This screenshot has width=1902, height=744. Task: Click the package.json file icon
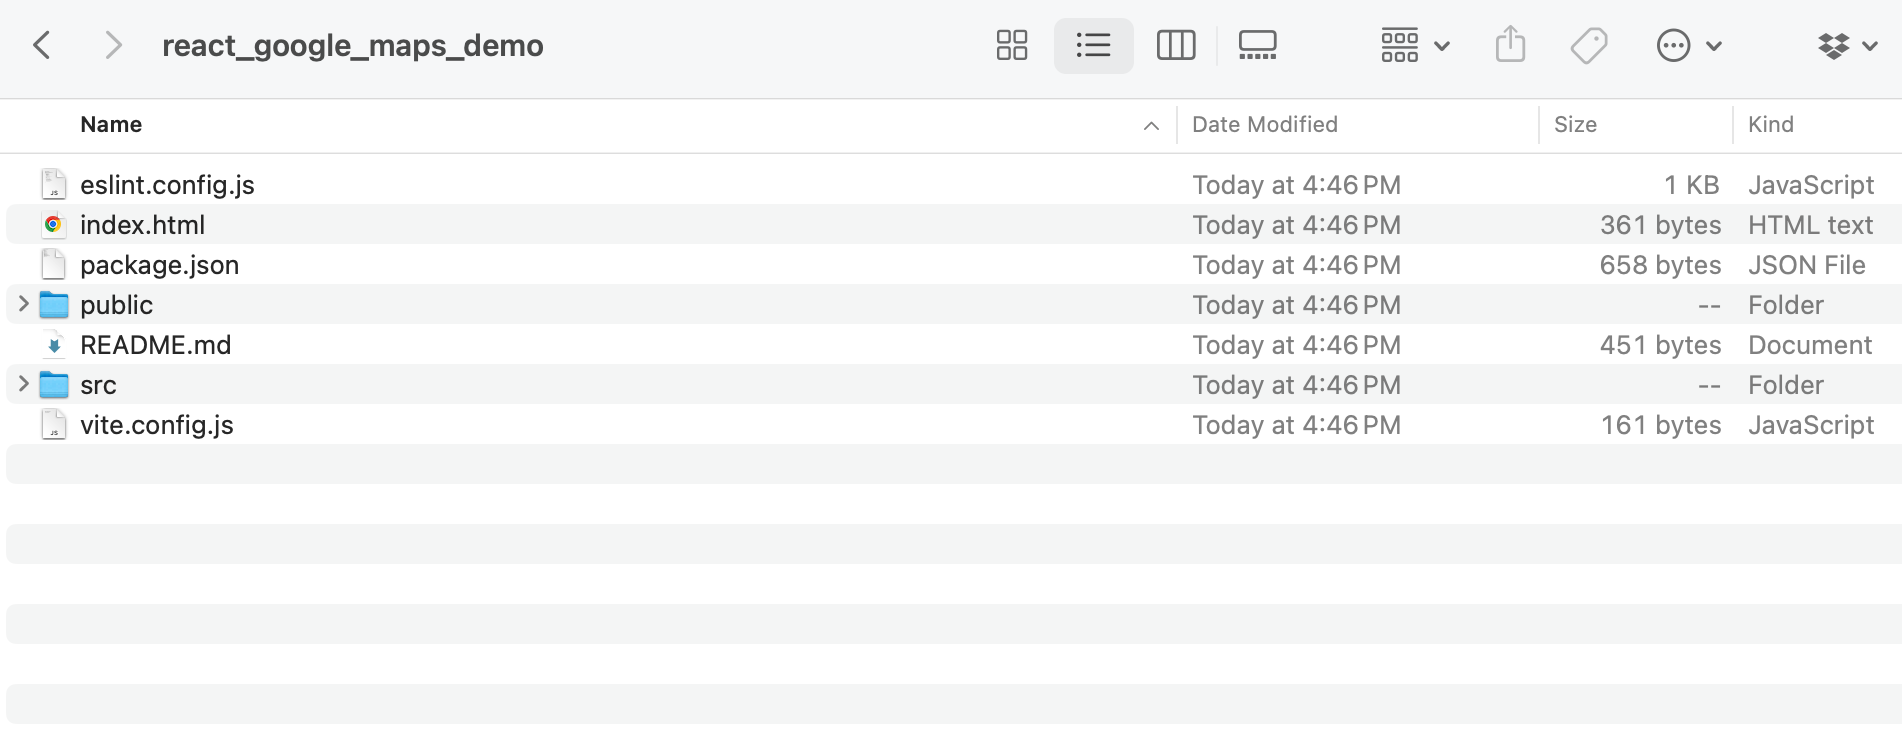(x=54, y=264)
